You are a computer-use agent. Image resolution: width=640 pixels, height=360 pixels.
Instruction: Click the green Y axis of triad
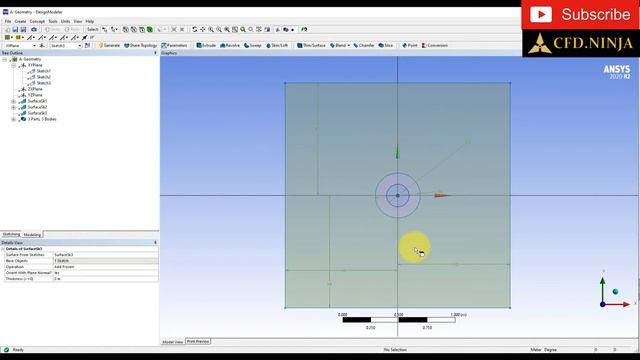pos(602,289)
